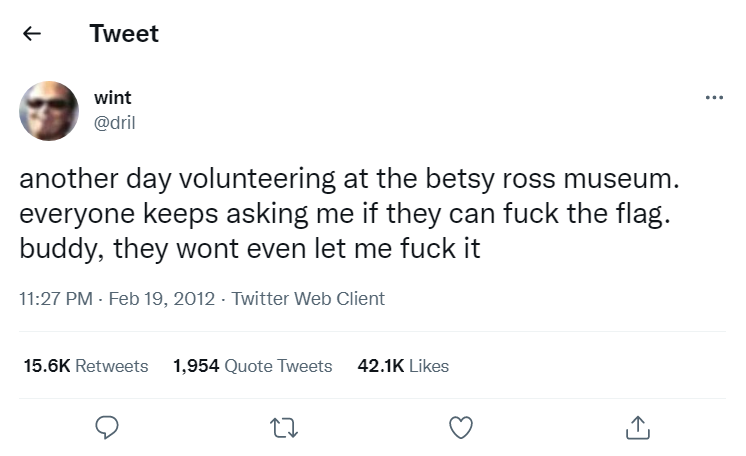
Task: View the 15.6K Retweets list
Action: click(85, 366)
